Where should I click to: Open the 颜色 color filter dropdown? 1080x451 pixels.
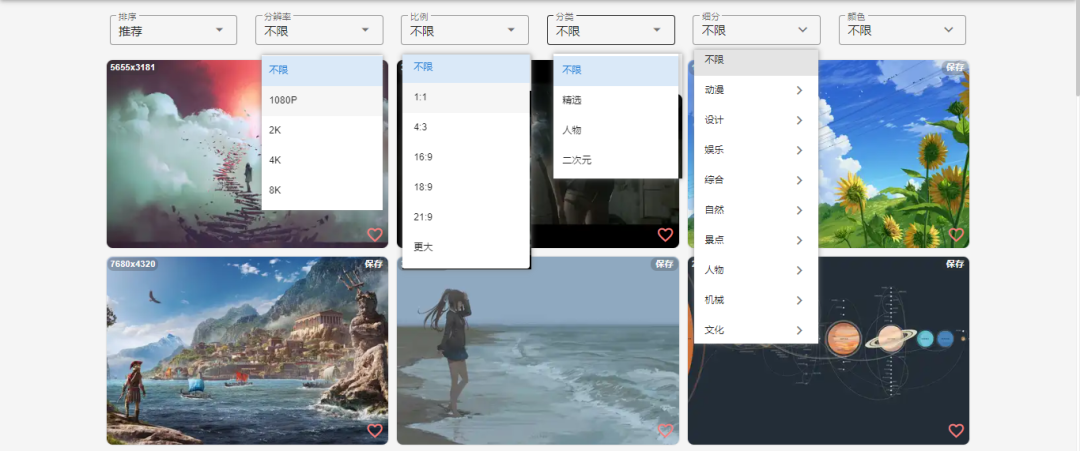point(902,30)
